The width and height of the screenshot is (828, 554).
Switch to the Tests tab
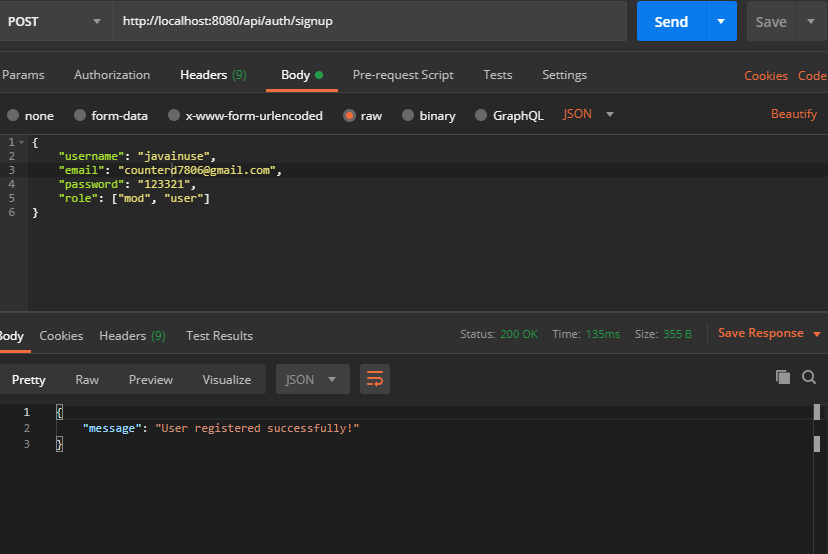[x=497, y=75]
